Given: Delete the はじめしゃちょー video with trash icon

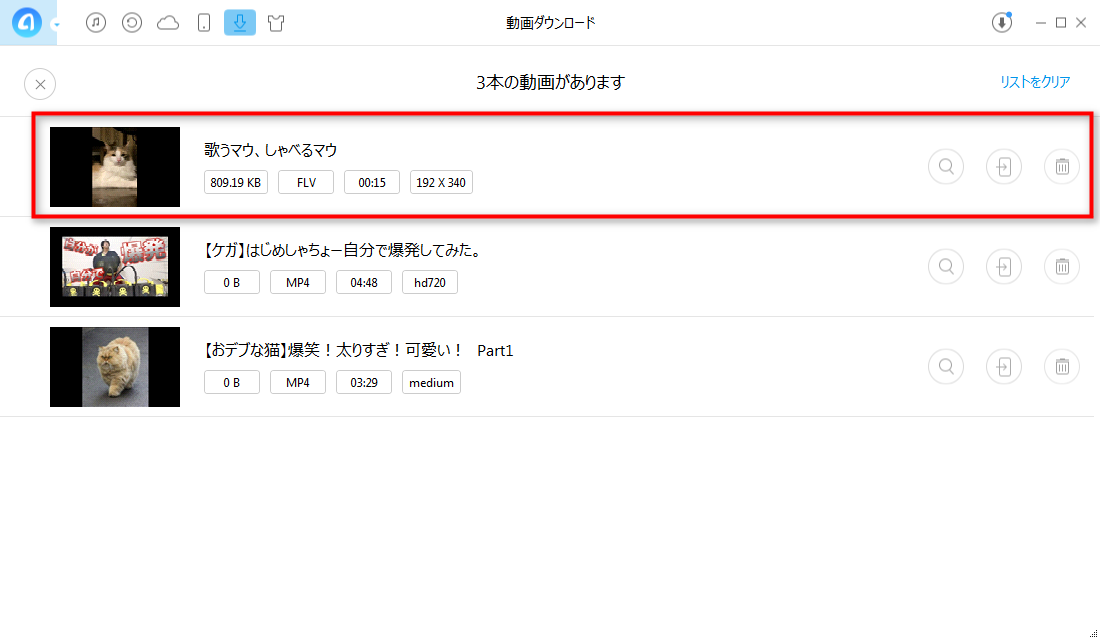Looking at the screenshot, I should click(x=1062, y=267).
